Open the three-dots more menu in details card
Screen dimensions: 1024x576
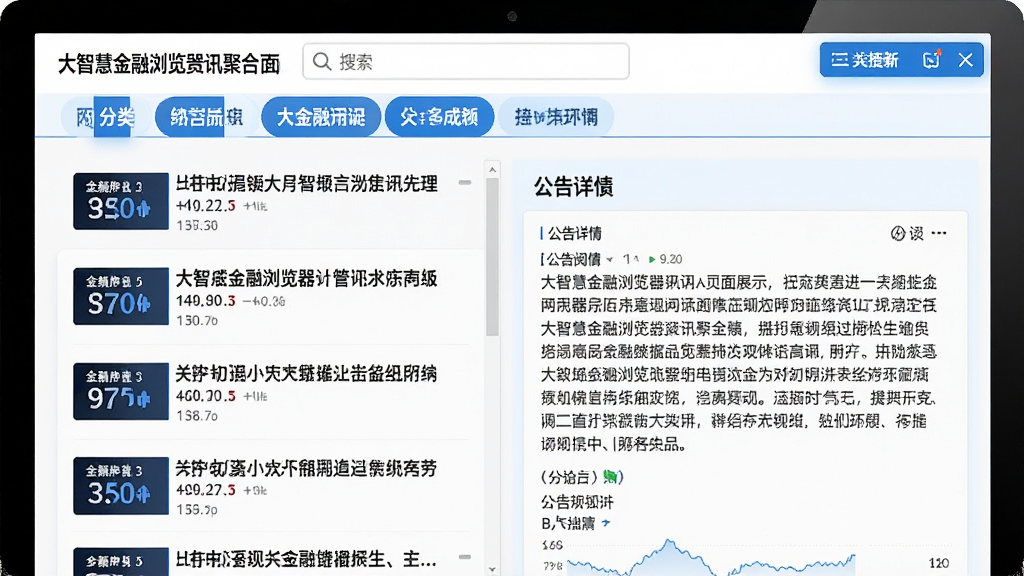pos(939,233)
